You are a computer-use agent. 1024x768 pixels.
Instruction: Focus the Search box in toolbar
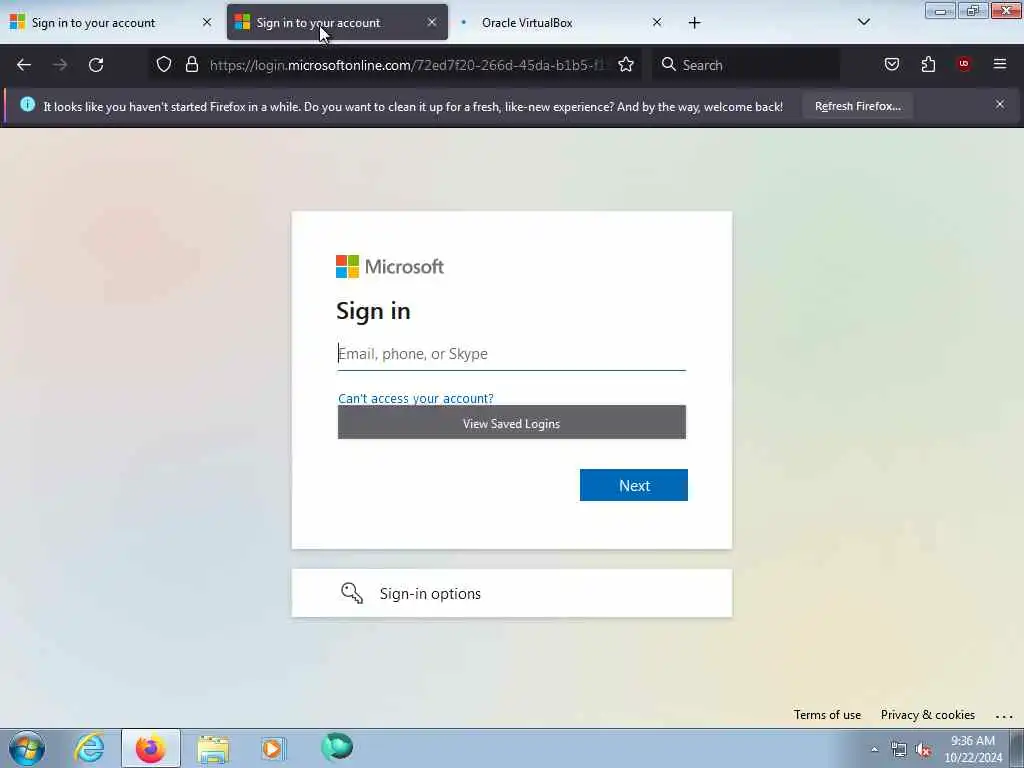(746, 65)
